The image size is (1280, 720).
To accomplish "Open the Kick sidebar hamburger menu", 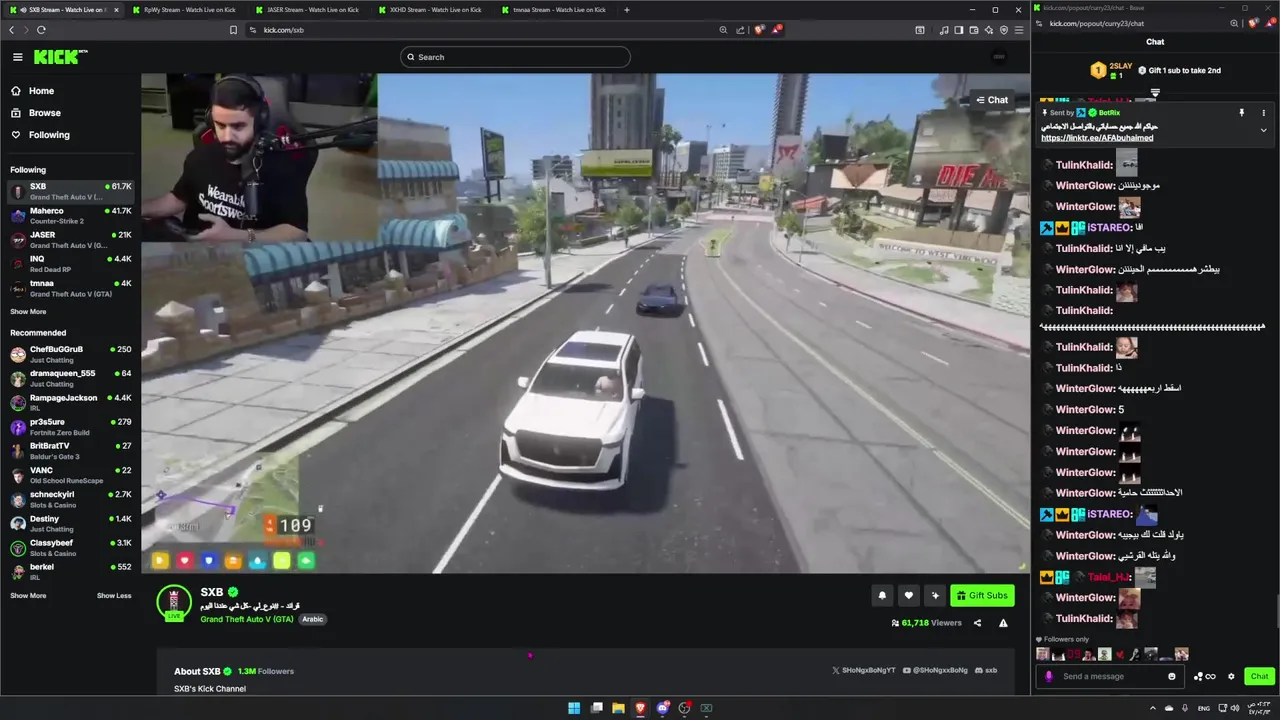I will [17, 57].
